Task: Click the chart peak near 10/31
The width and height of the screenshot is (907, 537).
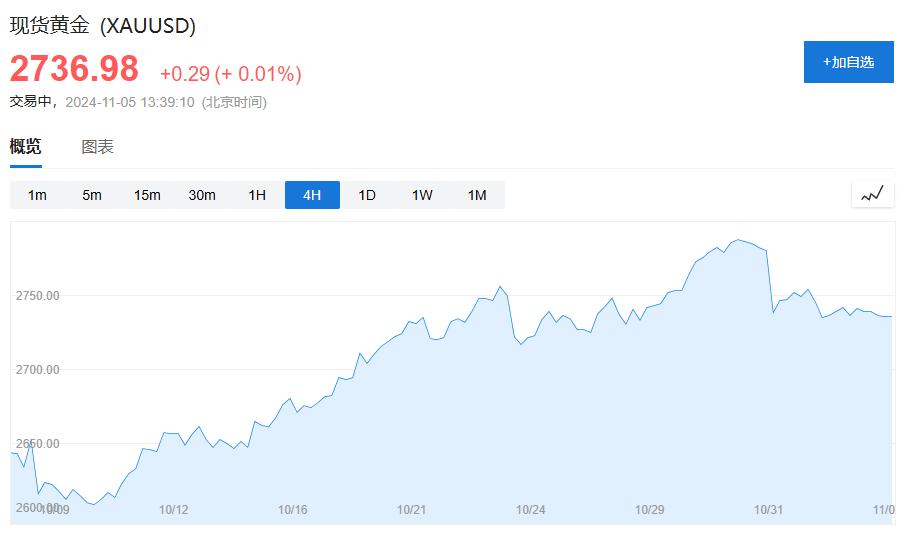Action: [738, 240]
